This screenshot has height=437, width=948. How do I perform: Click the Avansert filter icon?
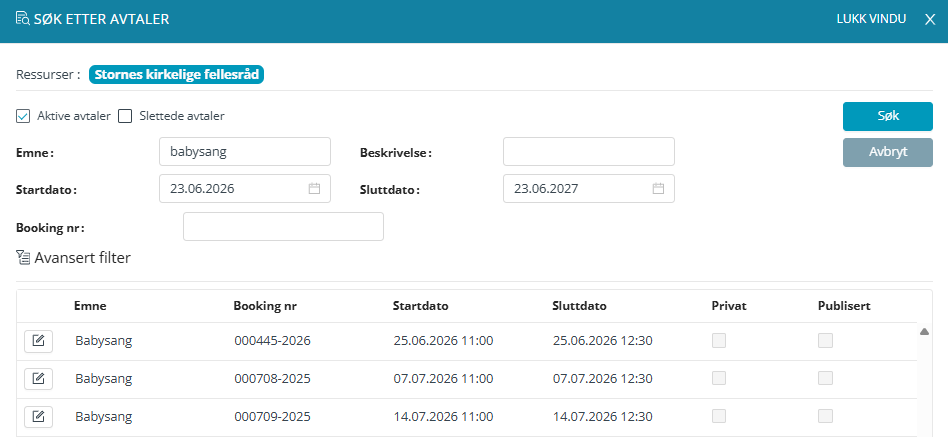click(x=23, y=258)
